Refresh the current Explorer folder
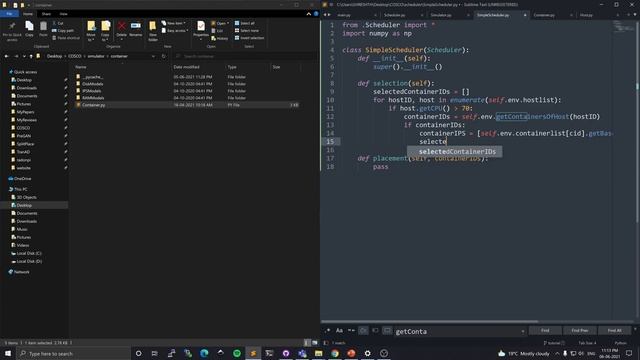Screen dimensions: 640x360 [x=164, y=56]
